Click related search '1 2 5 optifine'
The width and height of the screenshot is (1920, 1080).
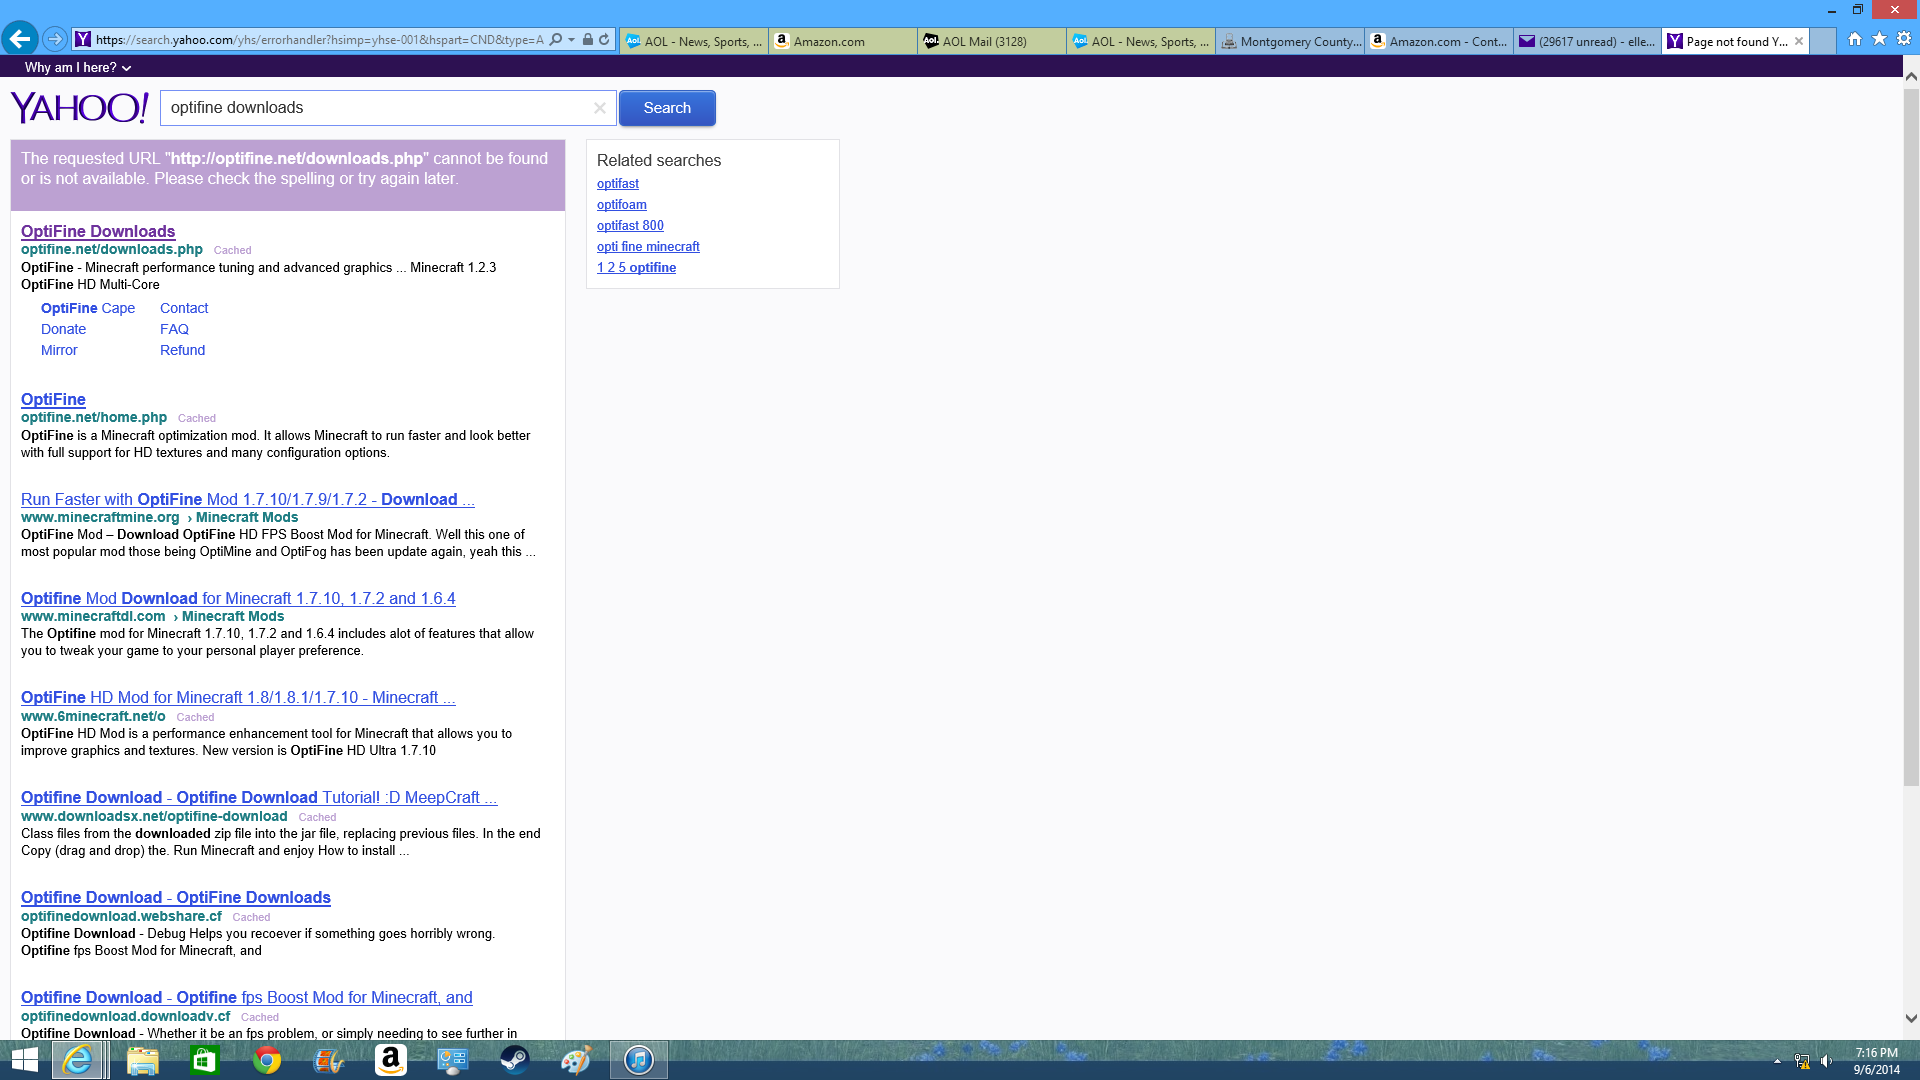(x=636, y=267)
